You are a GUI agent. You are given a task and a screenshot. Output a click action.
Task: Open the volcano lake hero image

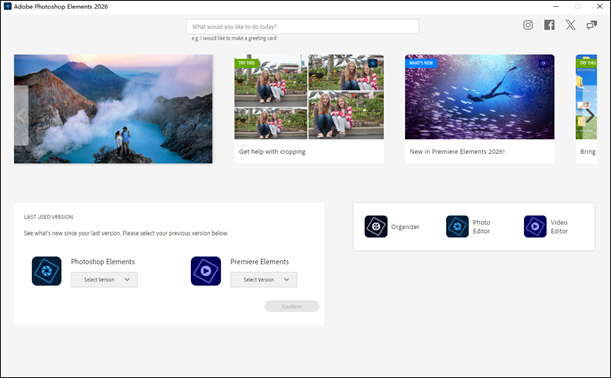113,109
